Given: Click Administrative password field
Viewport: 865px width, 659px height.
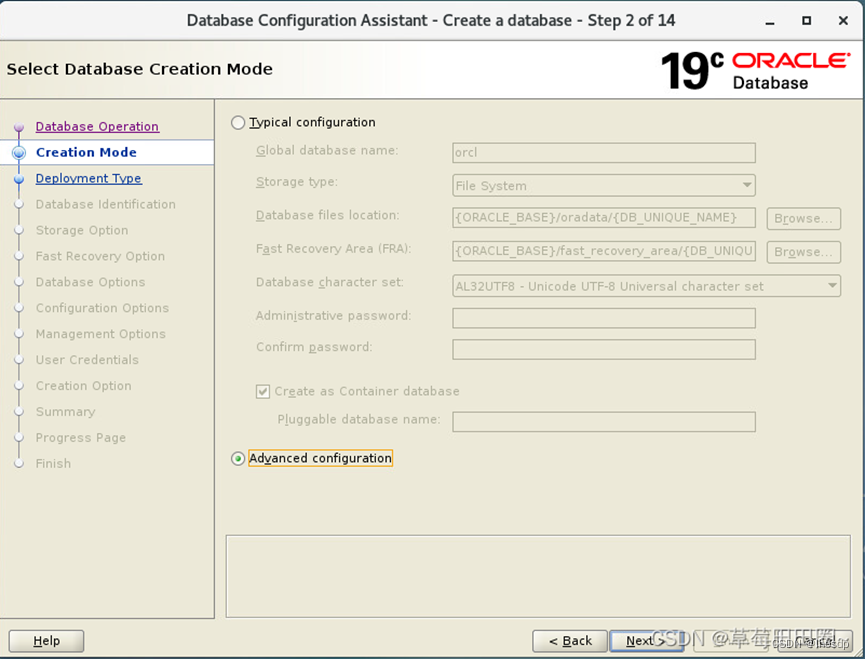Looking at the screenshot, I should point(604,318).
